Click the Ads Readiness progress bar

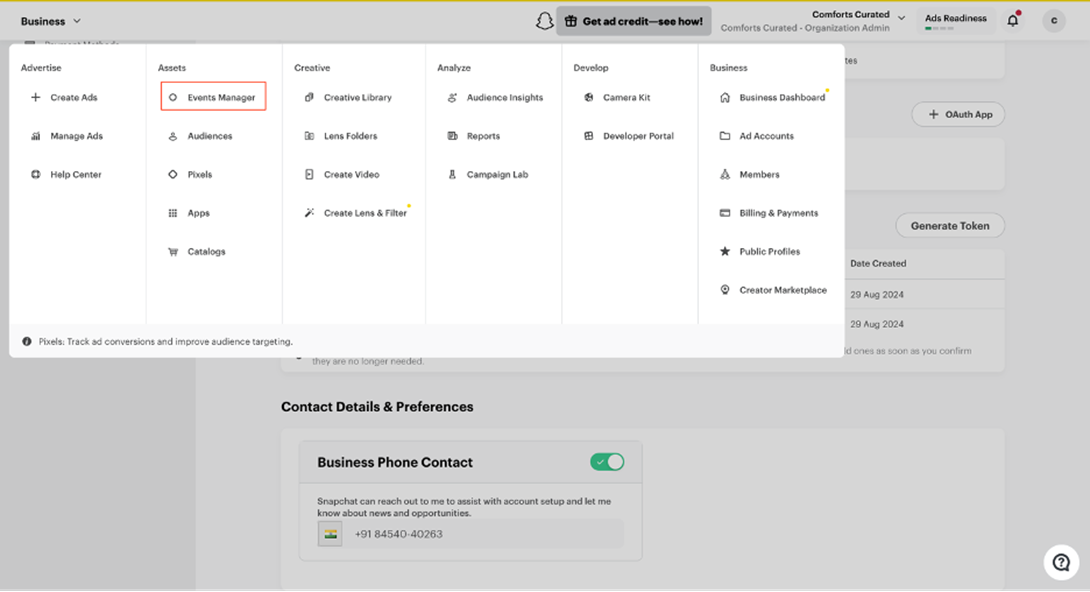pos(939,28)
